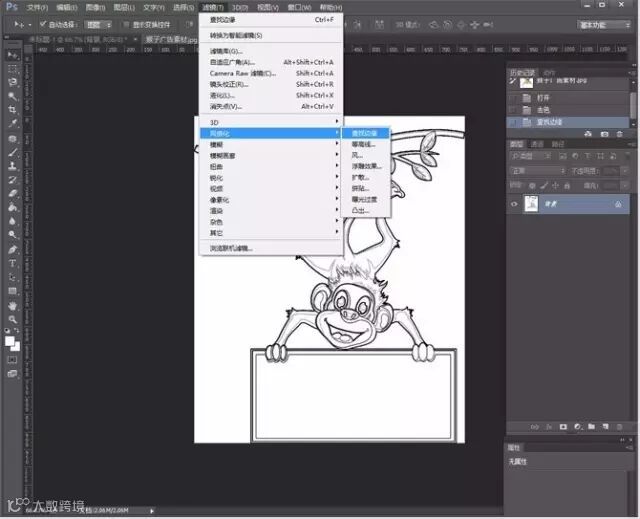Select the Blur tool

(13, 221)
